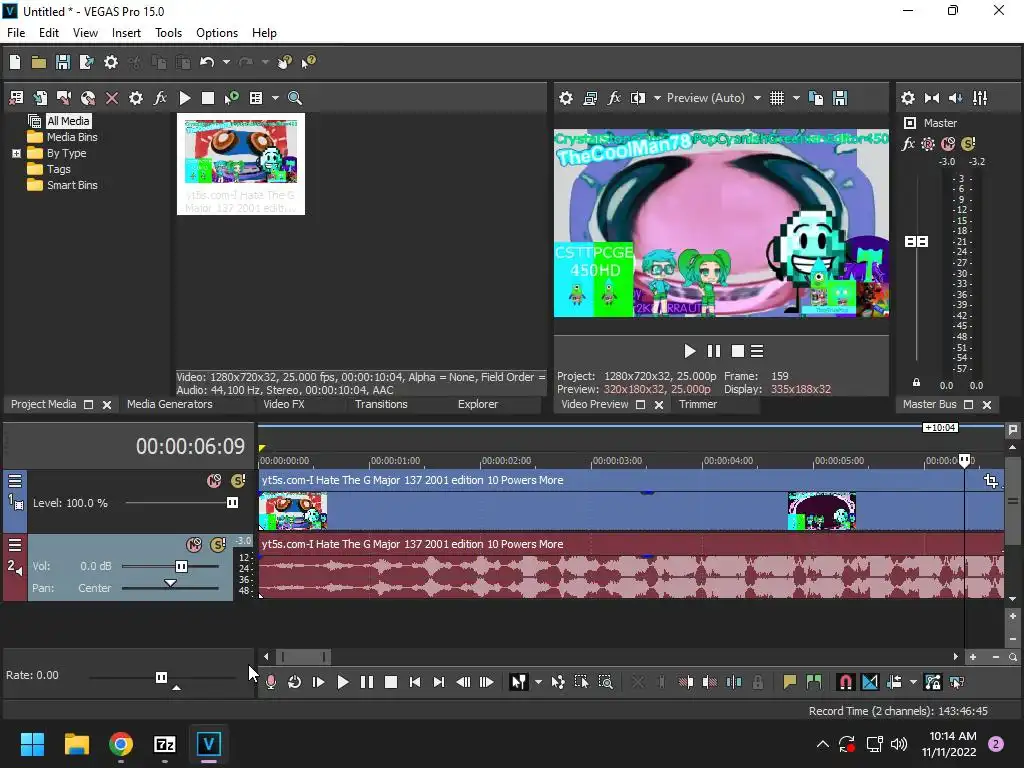
Task: Select the Media Bins folder
Action: point(72,137)
